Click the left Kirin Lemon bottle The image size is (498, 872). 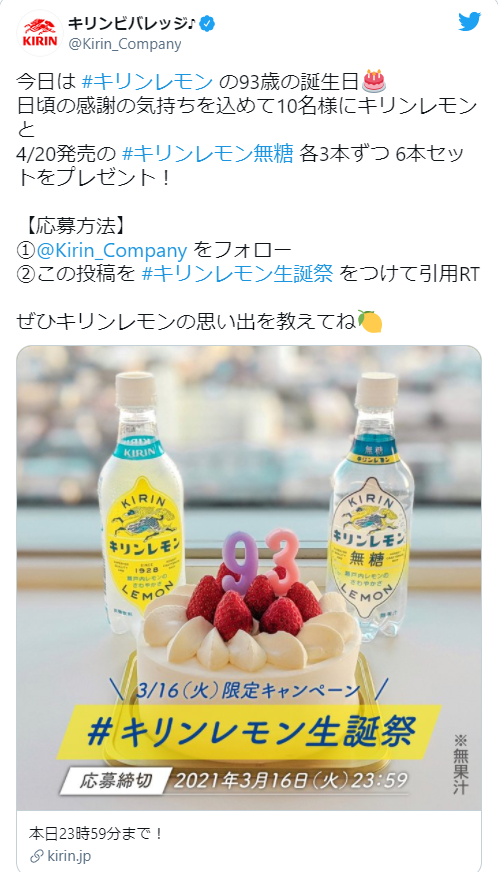141,503
